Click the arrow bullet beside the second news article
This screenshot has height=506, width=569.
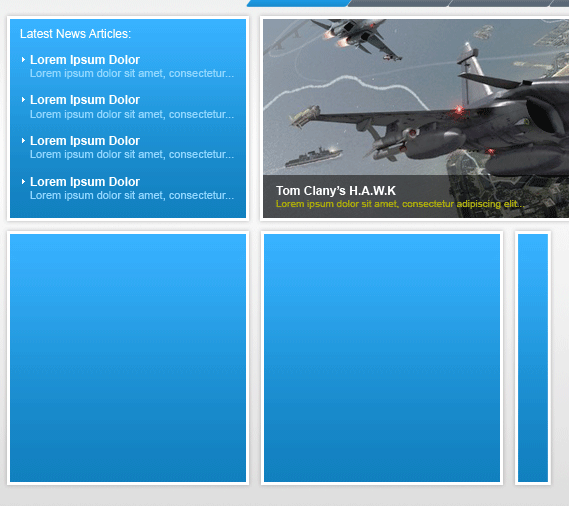pyautogui.click(x=23, y=99)
